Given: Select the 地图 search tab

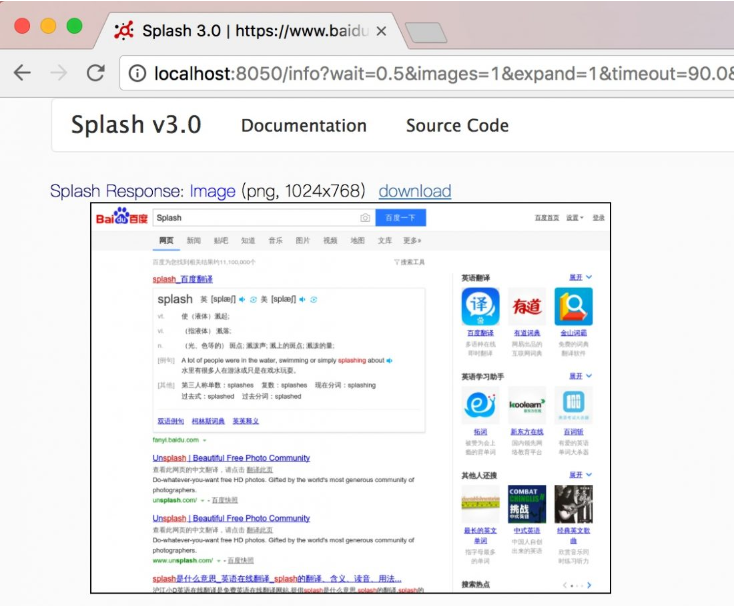Looking at the screenshot, I should [357, 240].
